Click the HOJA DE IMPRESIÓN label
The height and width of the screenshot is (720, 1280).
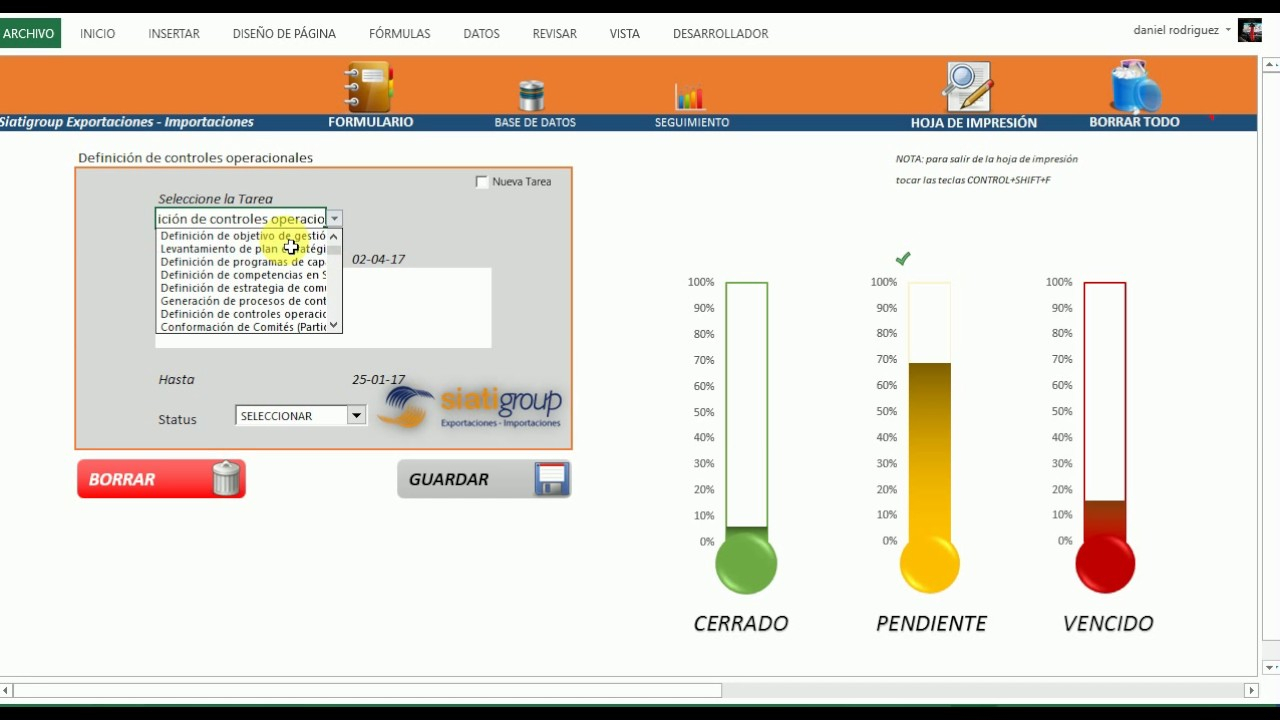(x=973, y=123)
